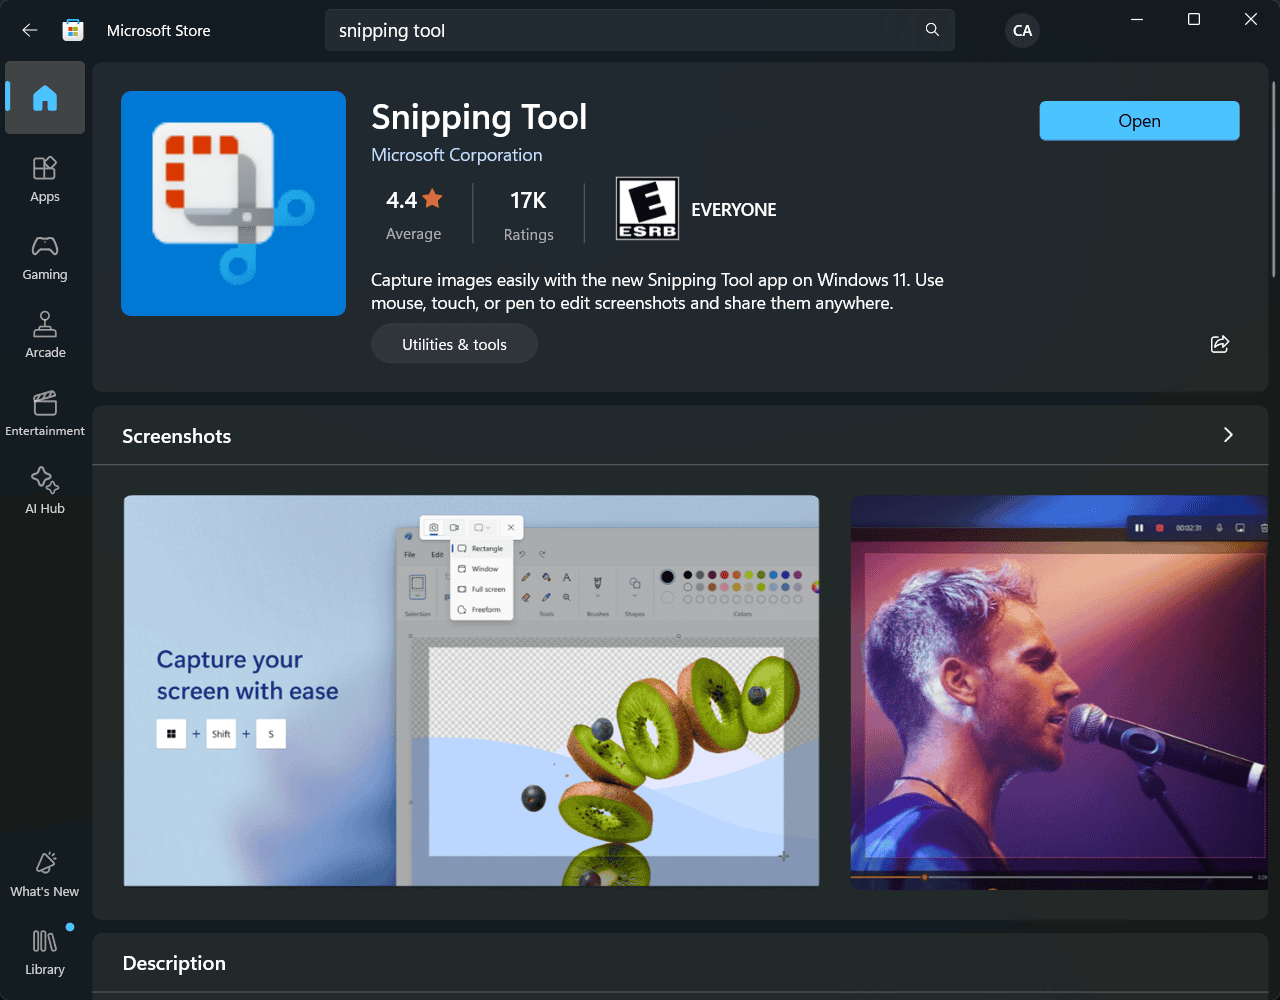This screenshot has height=1000, width=1280.
Task: Click the Snipping Tool app logo
Action: (233, 203)
